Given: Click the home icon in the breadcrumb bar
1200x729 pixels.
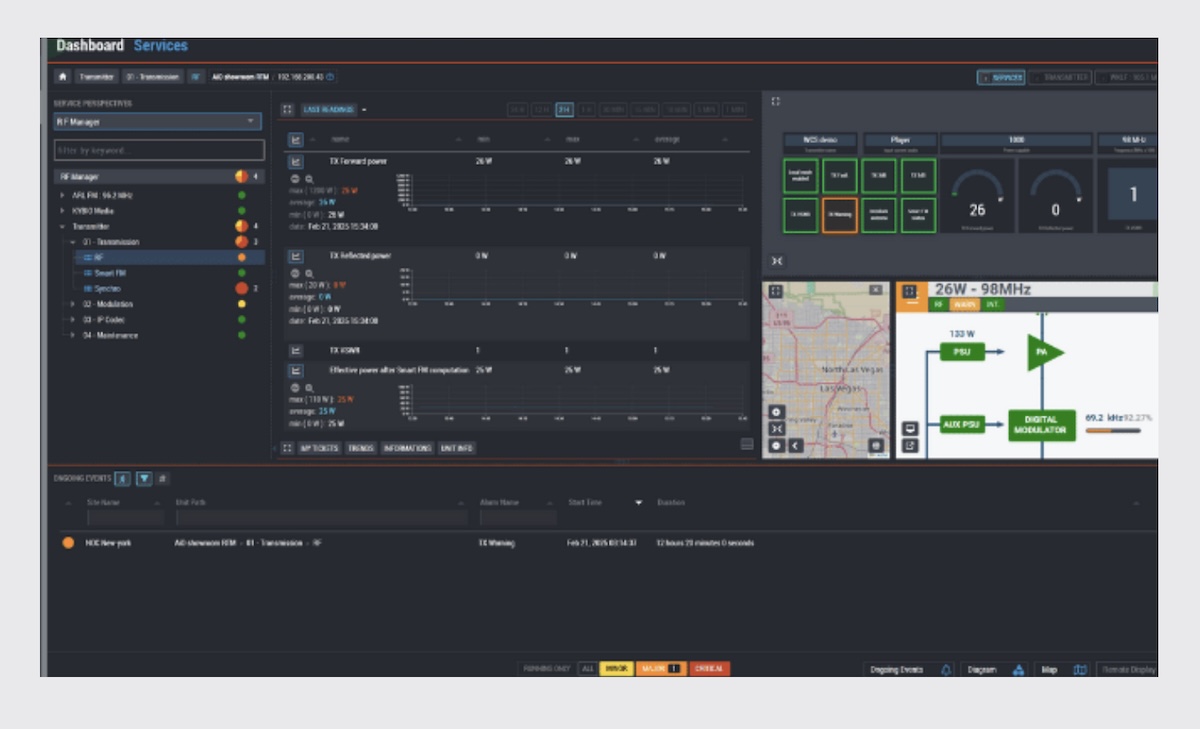Looking at the screenshot, I should coord(63,76).
